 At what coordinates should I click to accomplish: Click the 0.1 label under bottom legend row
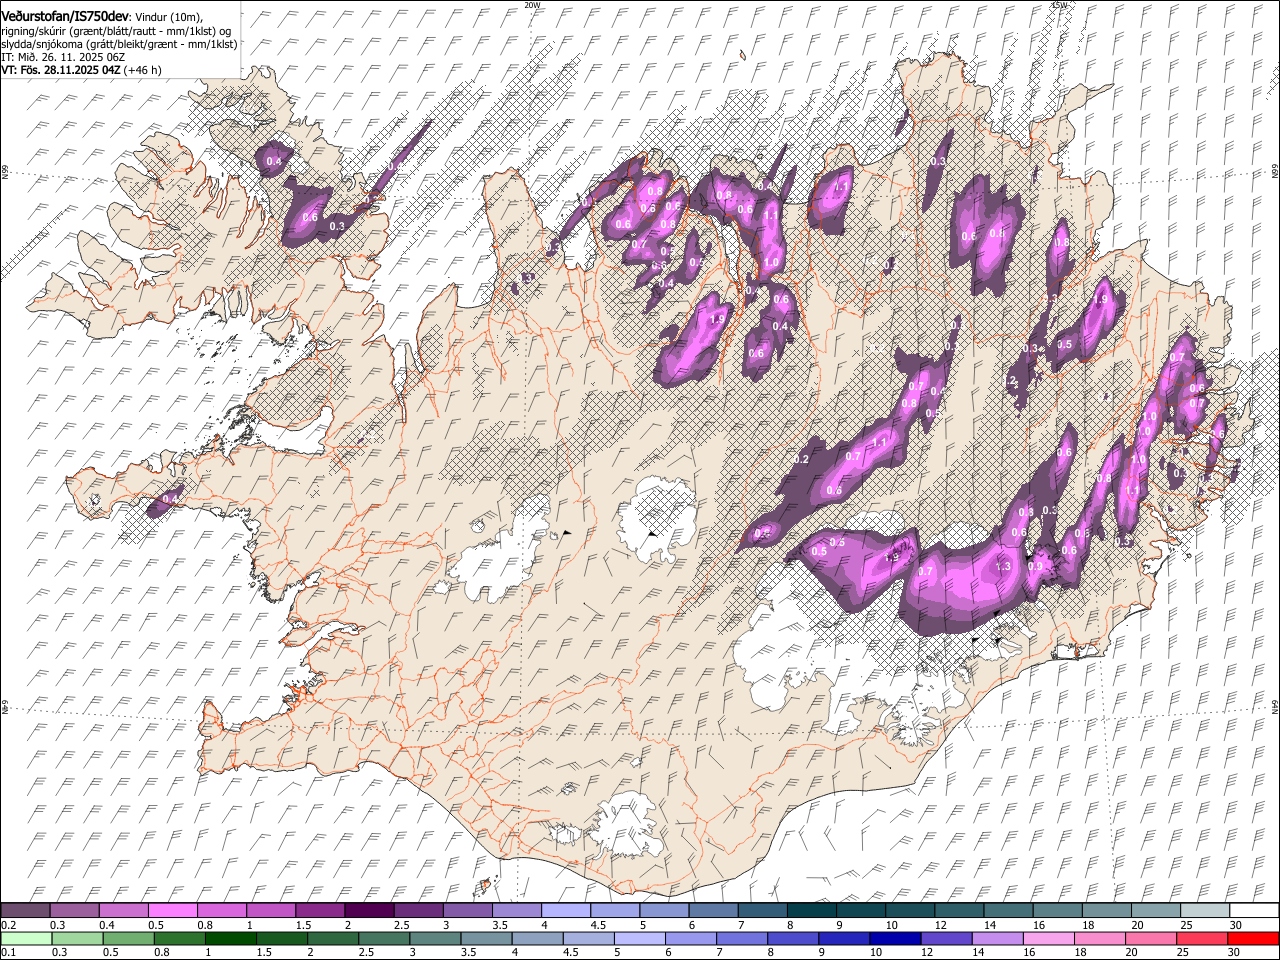[7, 953]
